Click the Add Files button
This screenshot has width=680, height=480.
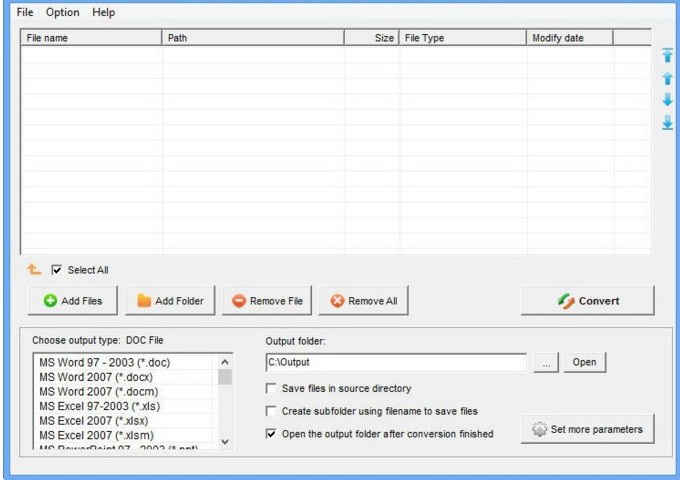[72, 300]
